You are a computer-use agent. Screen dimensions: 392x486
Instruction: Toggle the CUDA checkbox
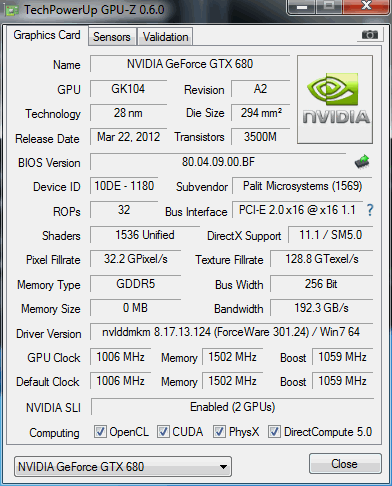[163, 431]
